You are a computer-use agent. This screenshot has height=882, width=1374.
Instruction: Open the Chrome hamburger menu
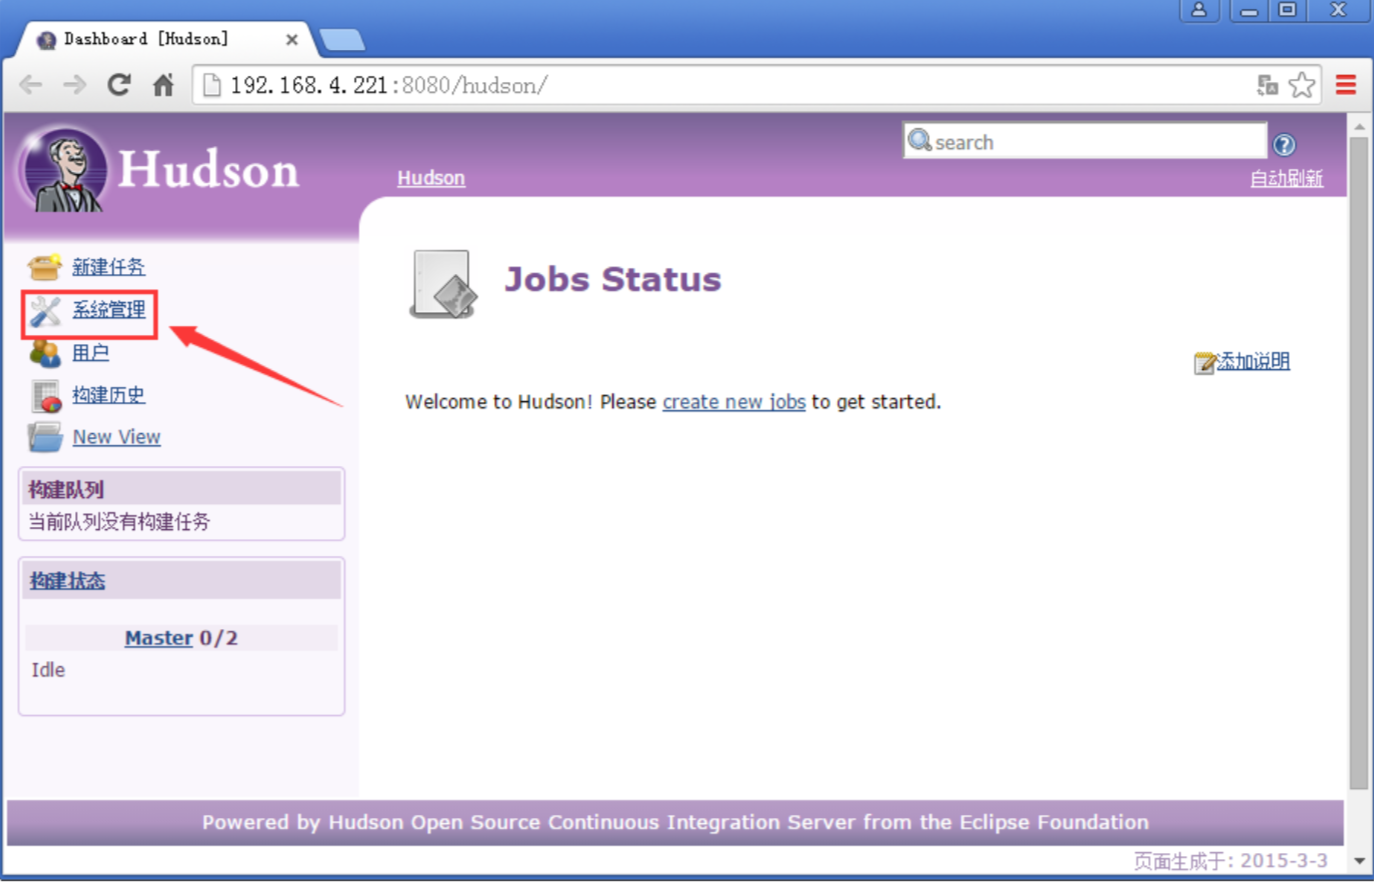pos(1346,85)
